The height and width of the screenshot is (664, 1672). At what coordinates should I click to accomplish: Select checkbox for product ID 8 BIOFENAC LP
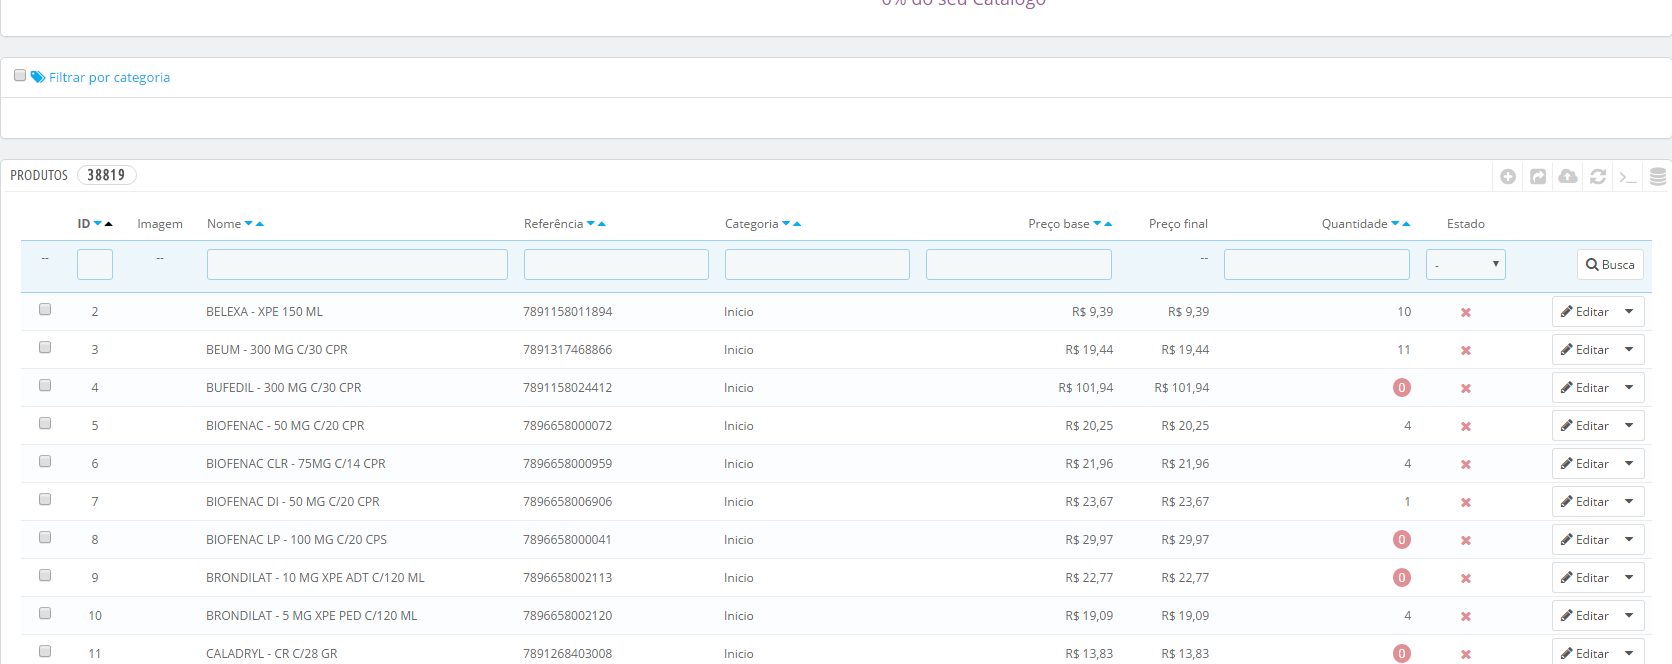(x=45, y=537)
